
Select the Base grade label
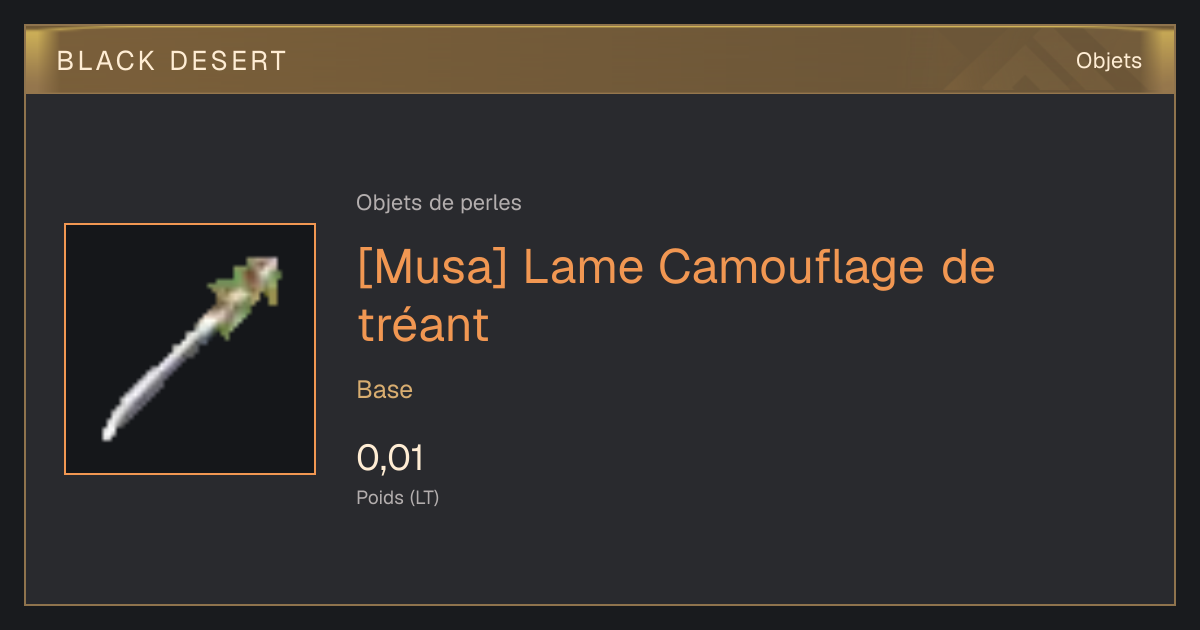coord(385,390)
